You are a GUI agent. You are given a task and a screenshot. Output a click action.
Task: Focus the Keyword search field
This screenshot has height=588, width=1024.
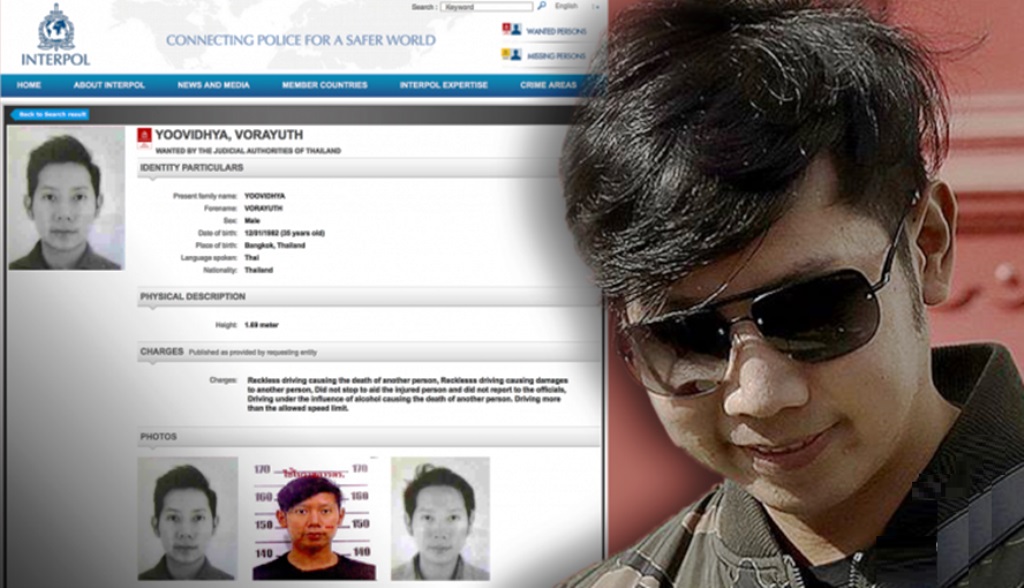coord(486,6)
